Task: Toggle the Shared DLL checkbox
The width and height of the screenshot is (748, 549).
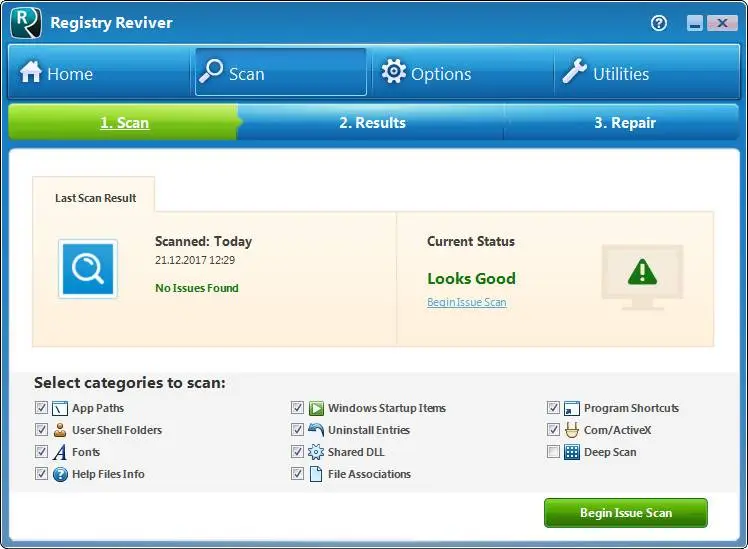Action: 297,452
